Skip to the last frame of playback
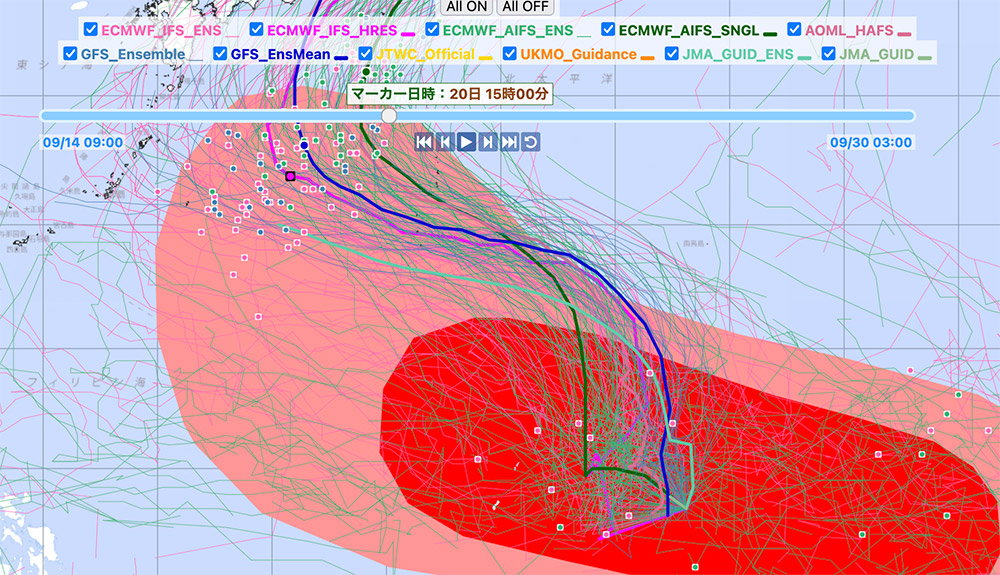The width and height of the screenshot is (1000, 575). tap(509, 142)
